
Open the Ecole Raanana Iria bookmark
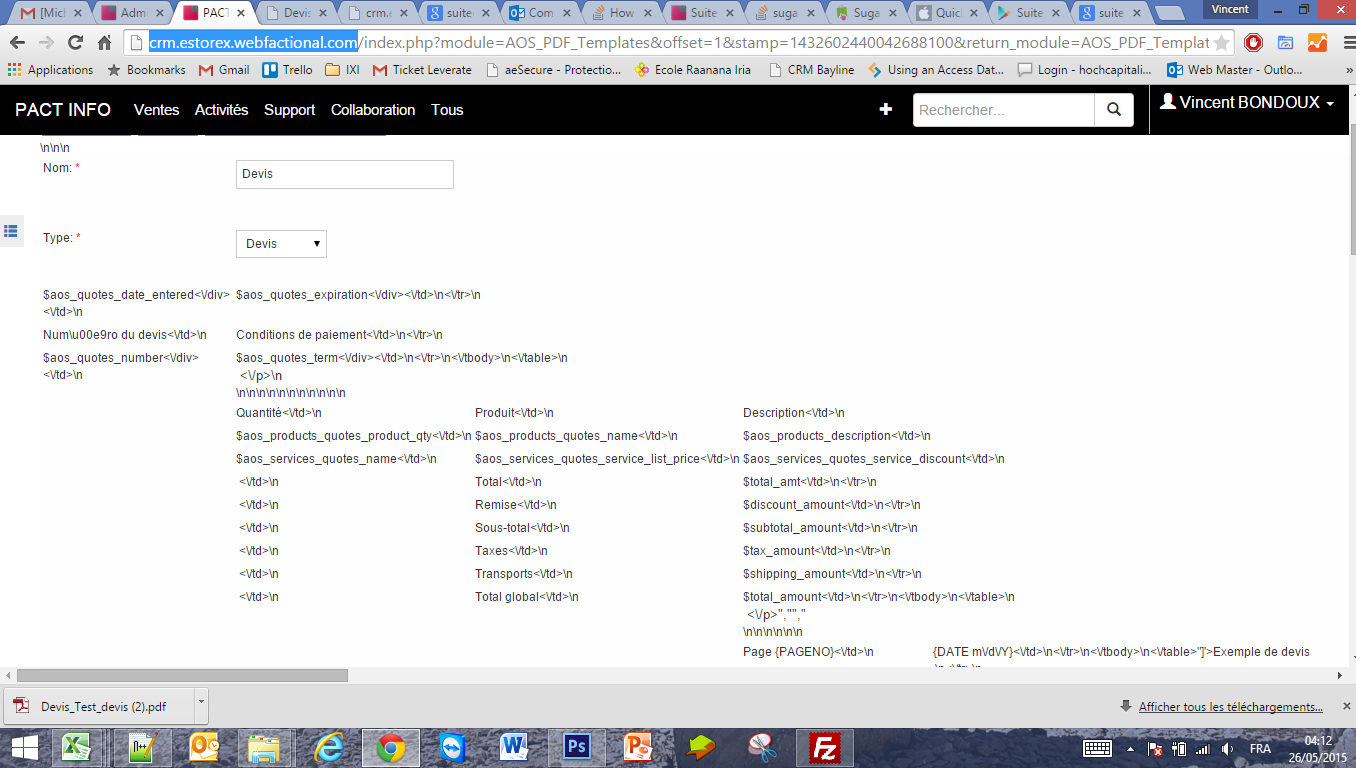(x=692, y=70)
